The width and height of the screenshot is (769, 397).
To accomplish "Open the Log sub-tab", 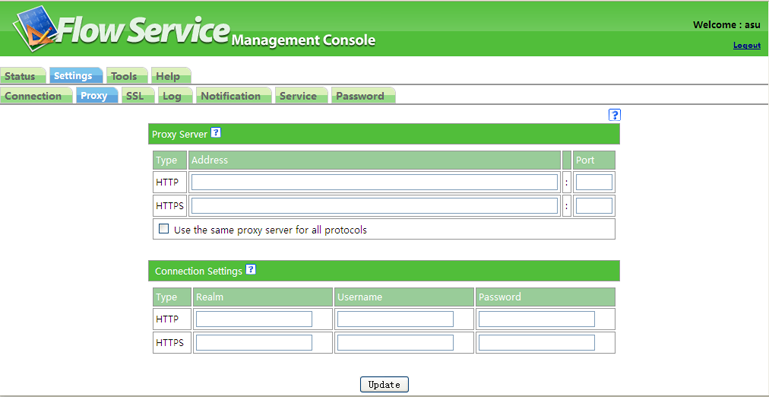I will [x=175, y=96].
